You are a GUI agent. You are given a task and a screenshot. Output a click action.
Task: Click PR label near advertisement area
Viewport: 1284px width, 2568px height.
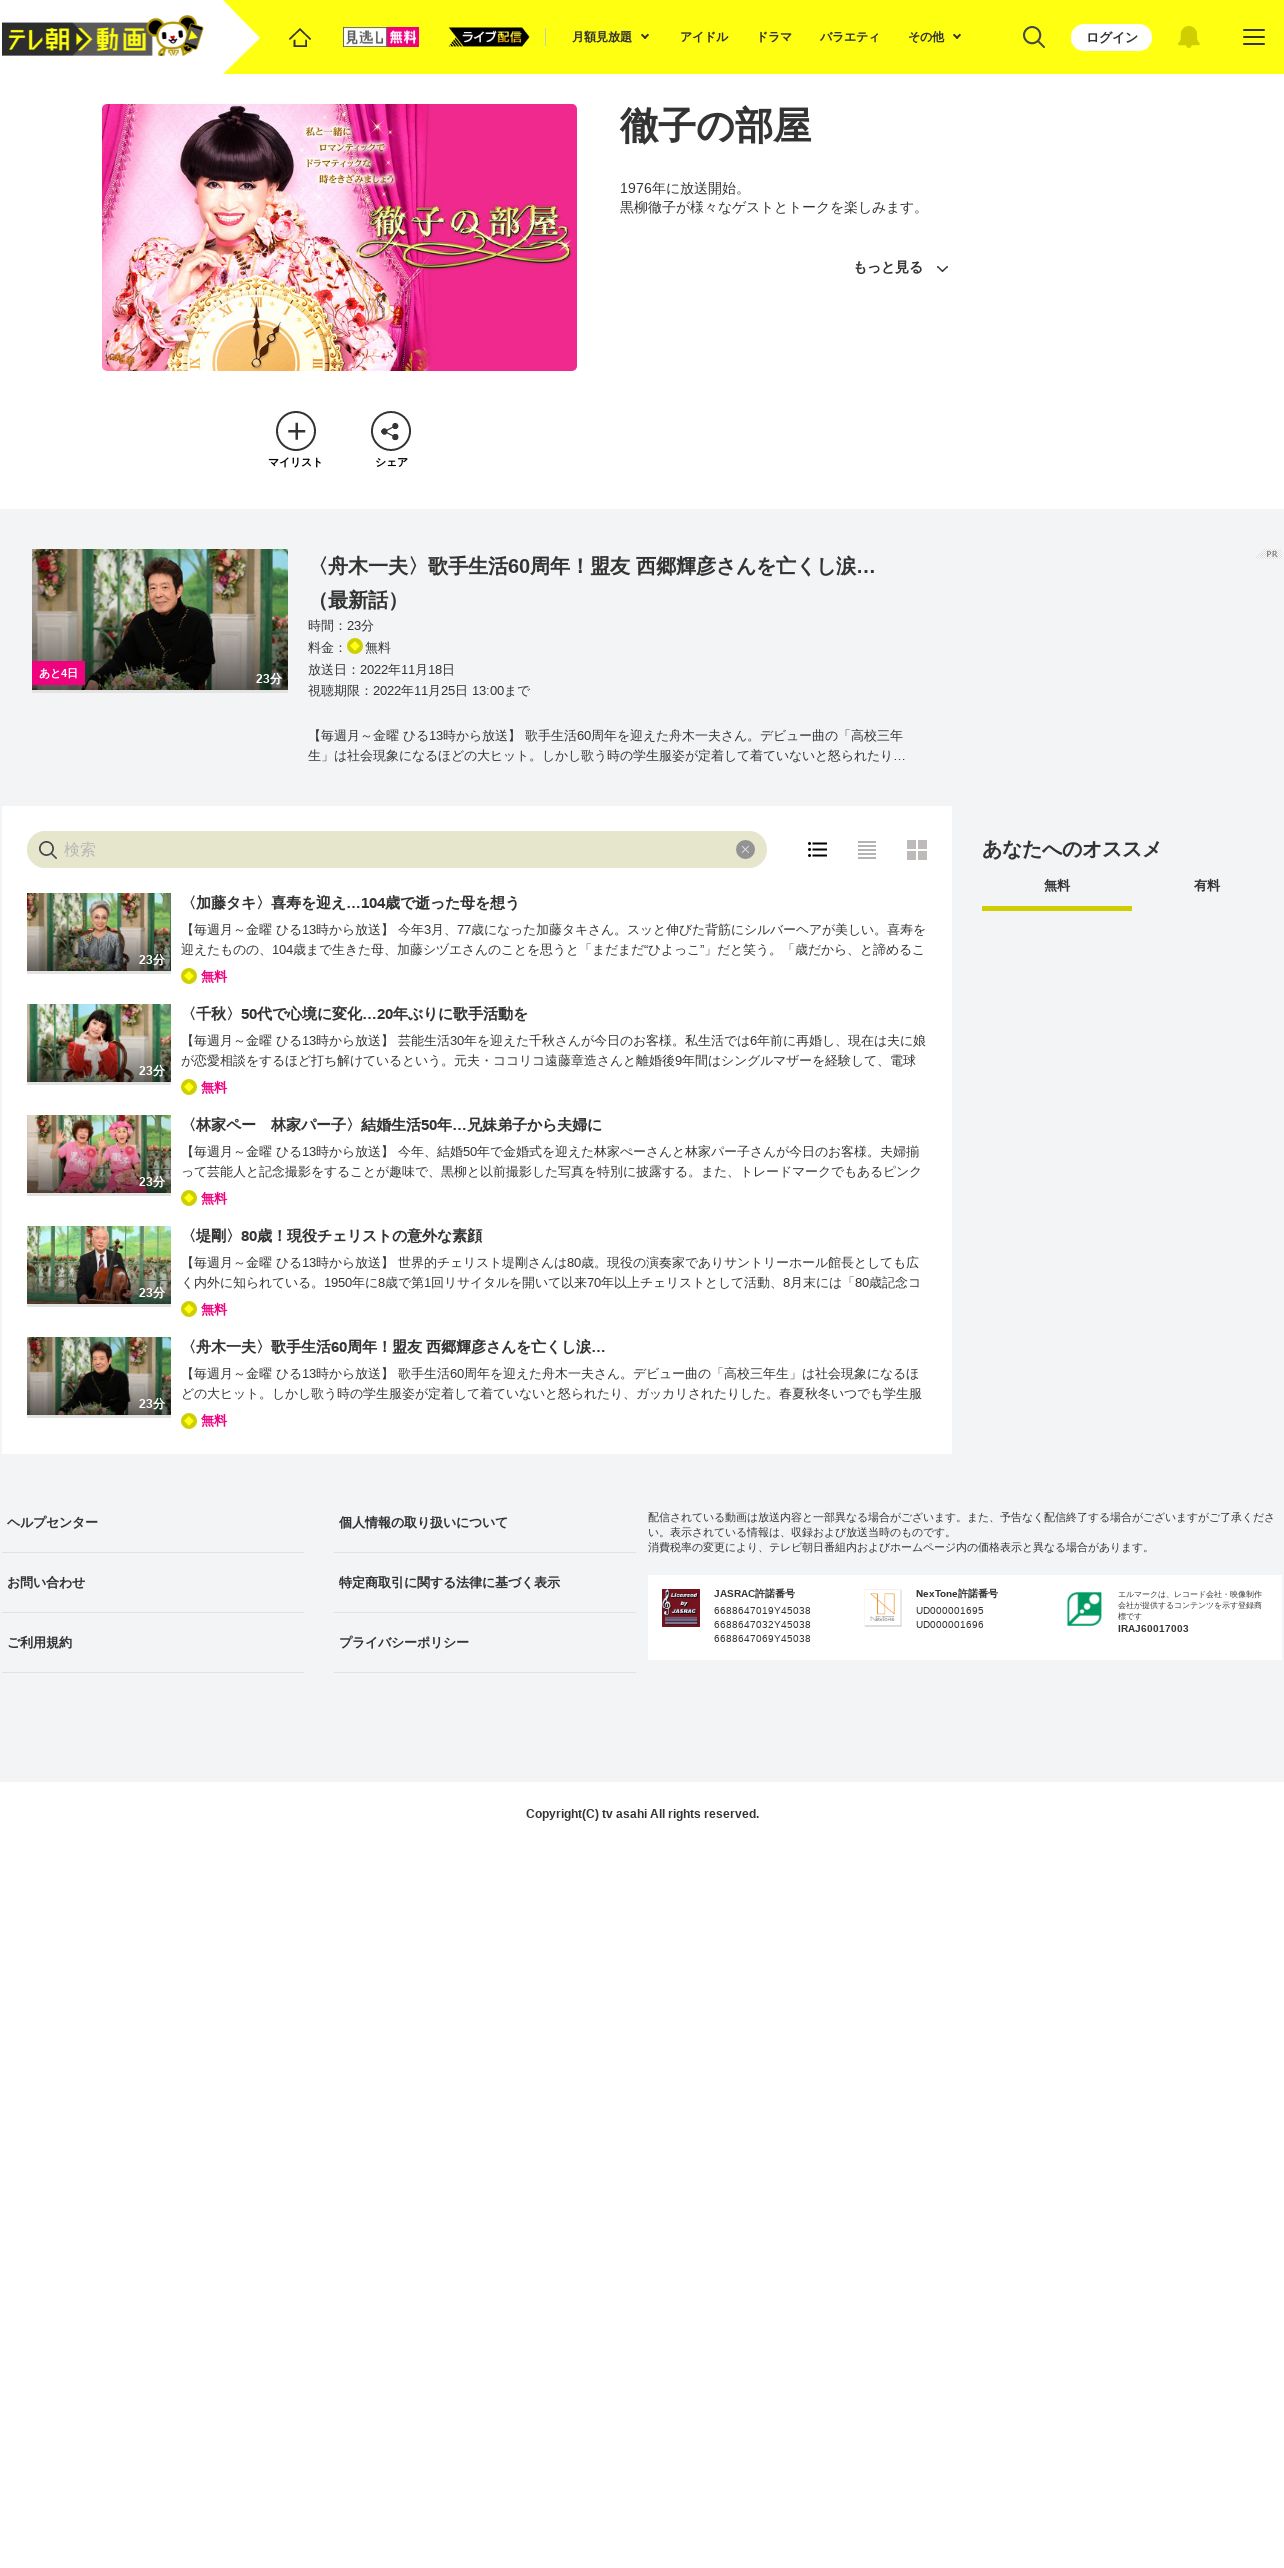(x=1271, y=554)
